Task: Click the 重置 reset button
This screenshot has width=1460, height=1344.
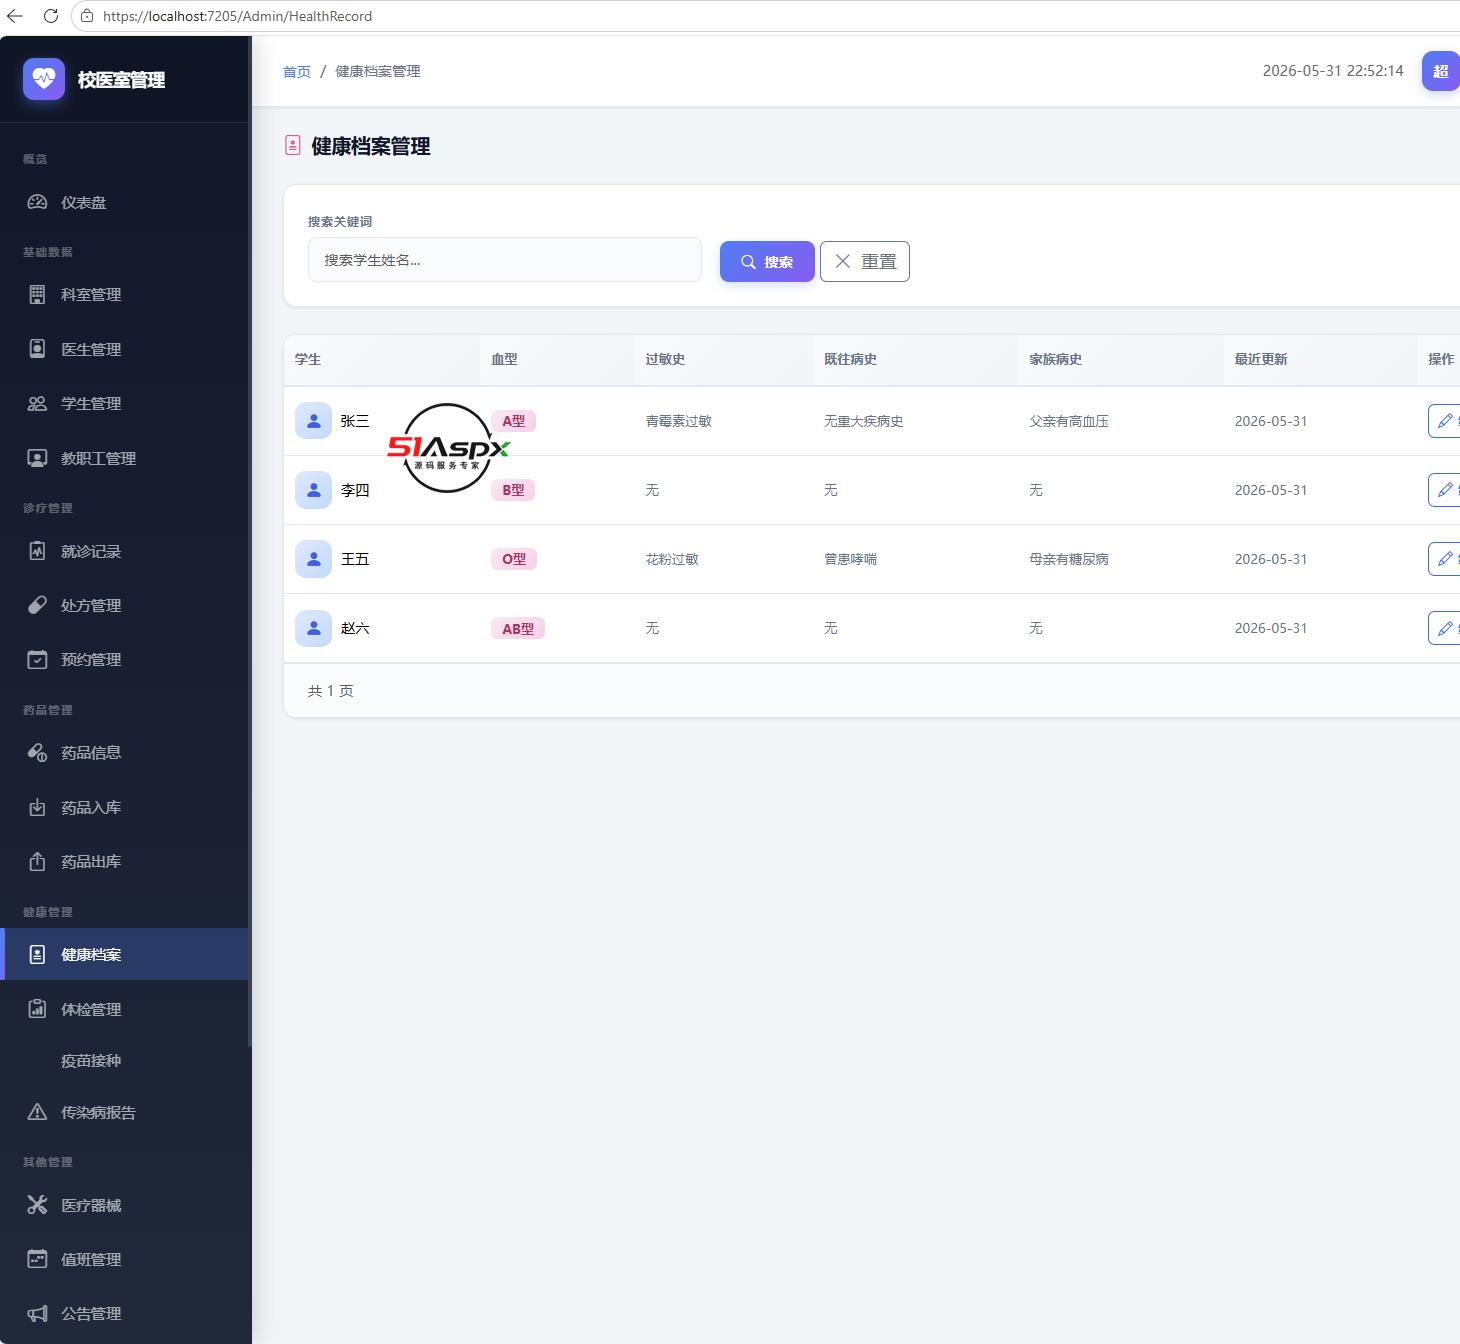Action: point(865,261)
